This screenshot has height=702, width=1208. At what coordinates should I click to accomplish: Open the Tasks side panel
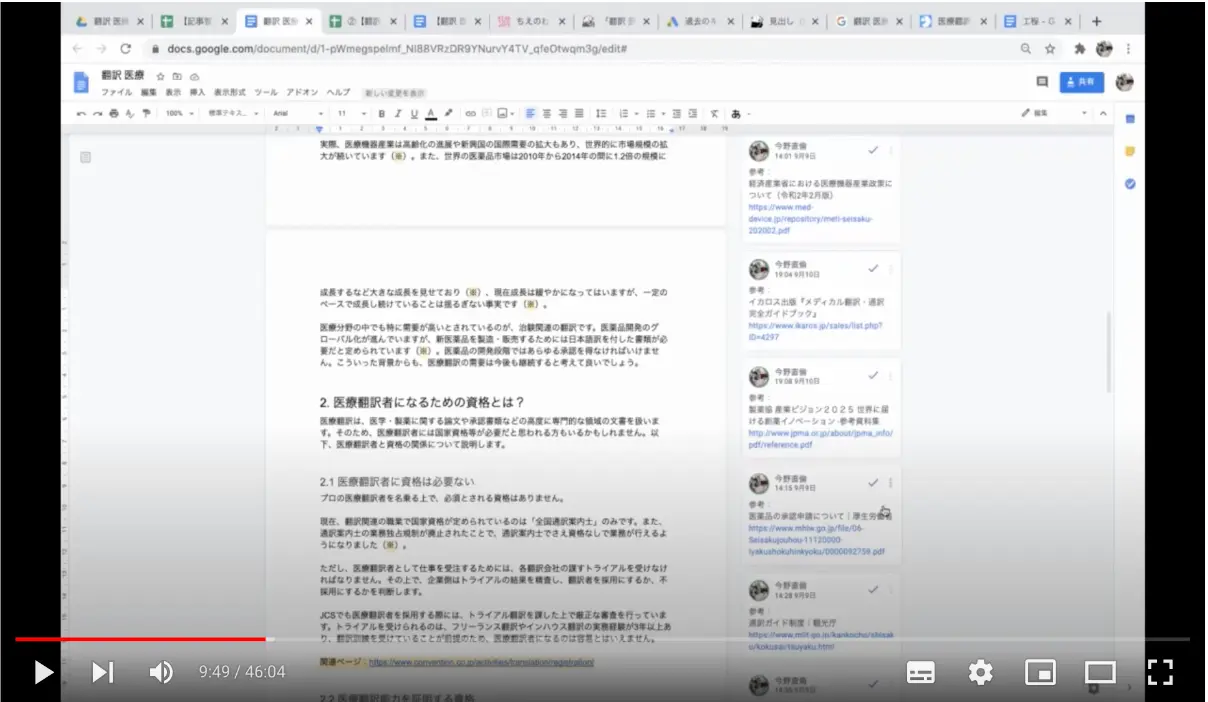click(x=1130, y=184)
